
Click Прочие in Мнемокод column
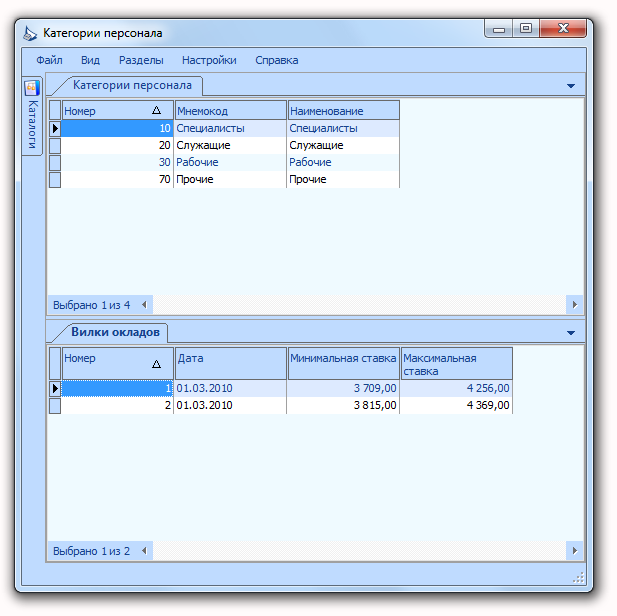[230, 179]
